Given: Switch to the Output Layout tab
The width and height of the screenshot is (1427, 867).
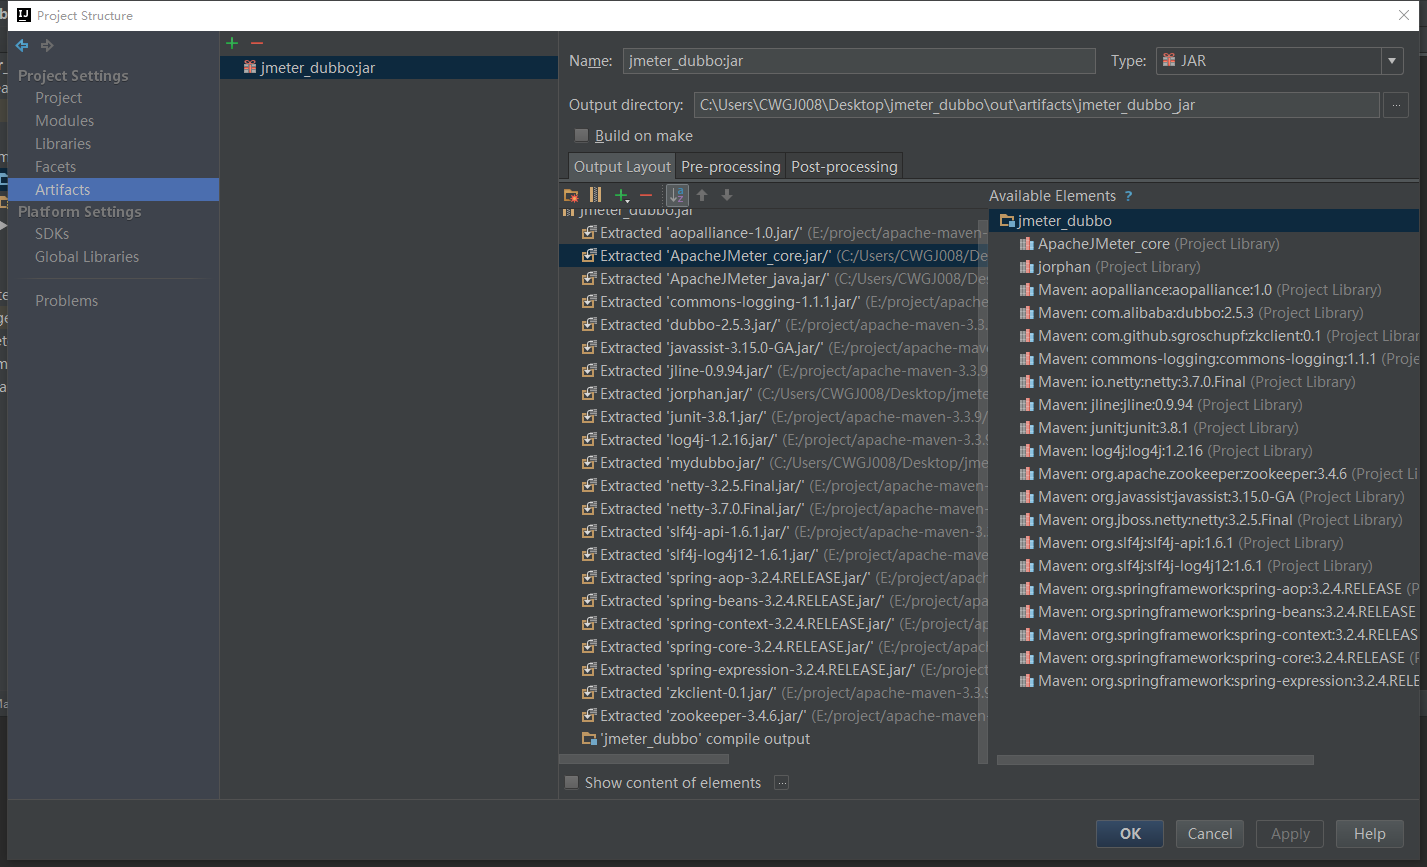Looking at the screenshot, I should [622, 167].
